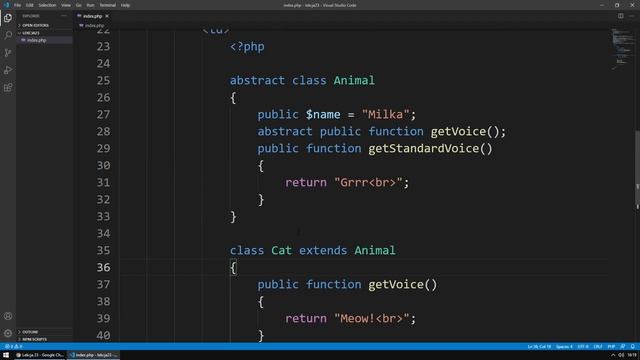Click the Ln/Col cursor position indicator
The height and width of the screenshot is (360, 640).
[x=539, y=347]
